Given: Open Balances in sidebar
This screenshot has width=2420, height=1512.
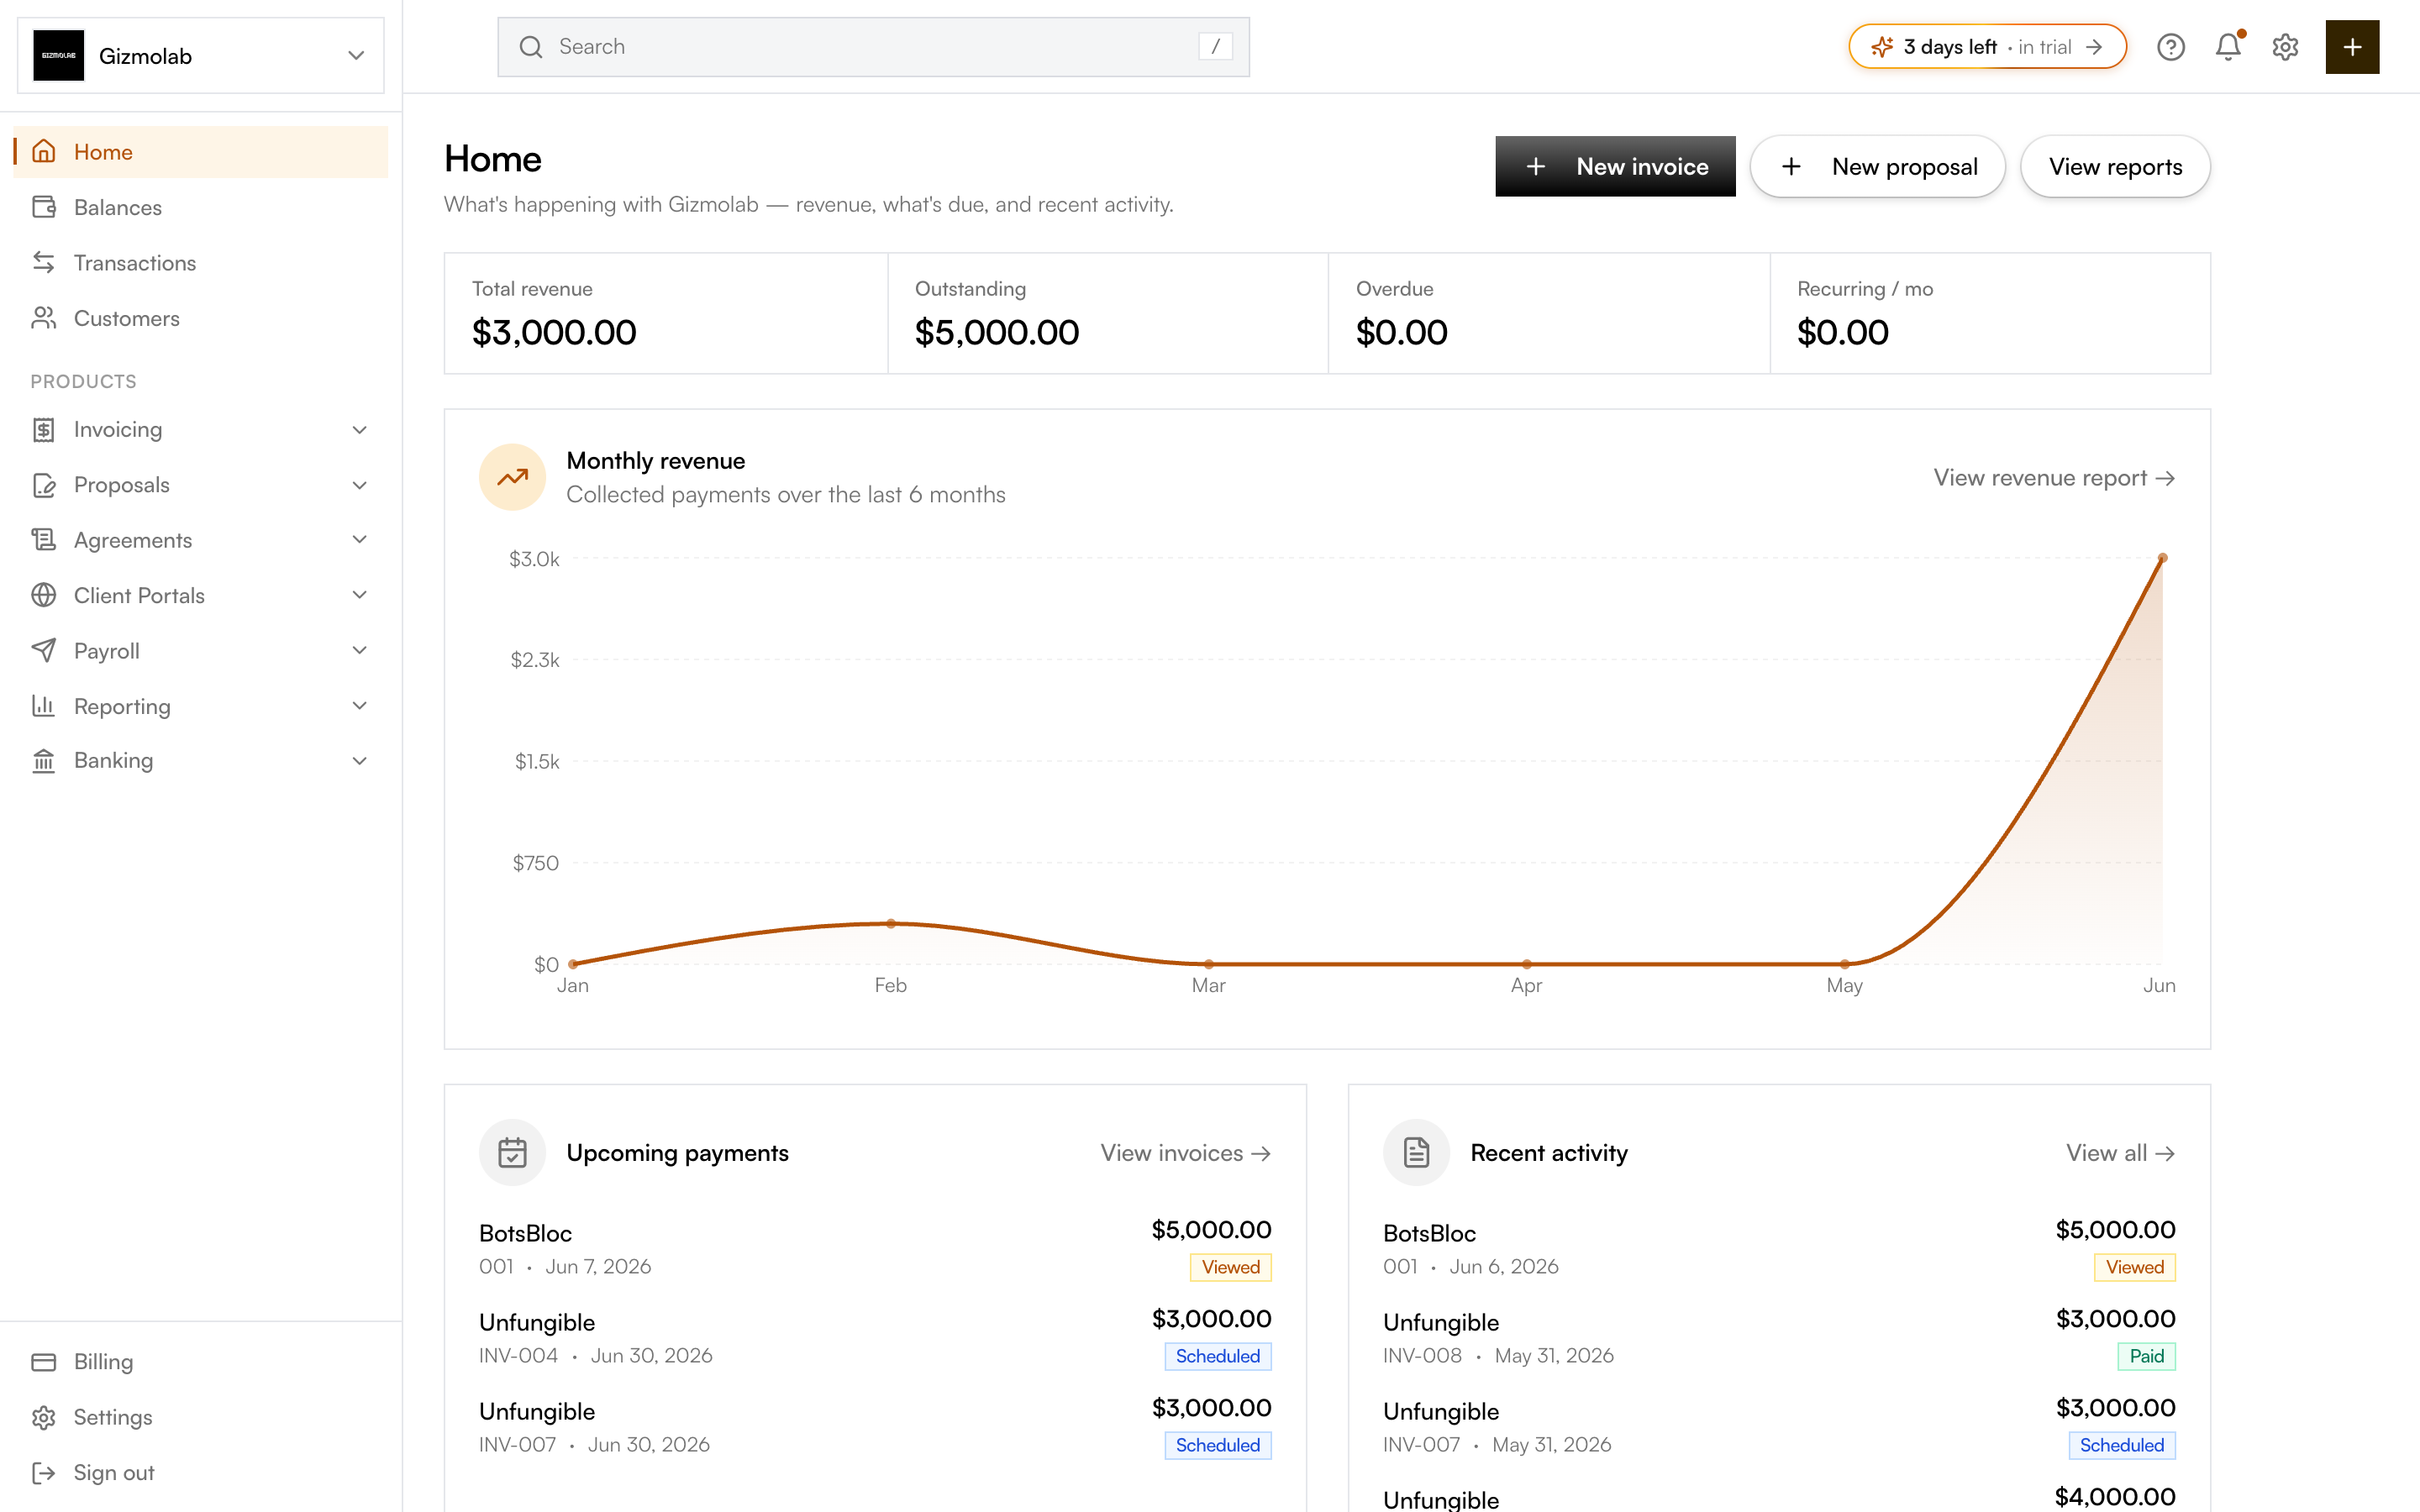Looking at the screenshot, I should coord(201,207).
